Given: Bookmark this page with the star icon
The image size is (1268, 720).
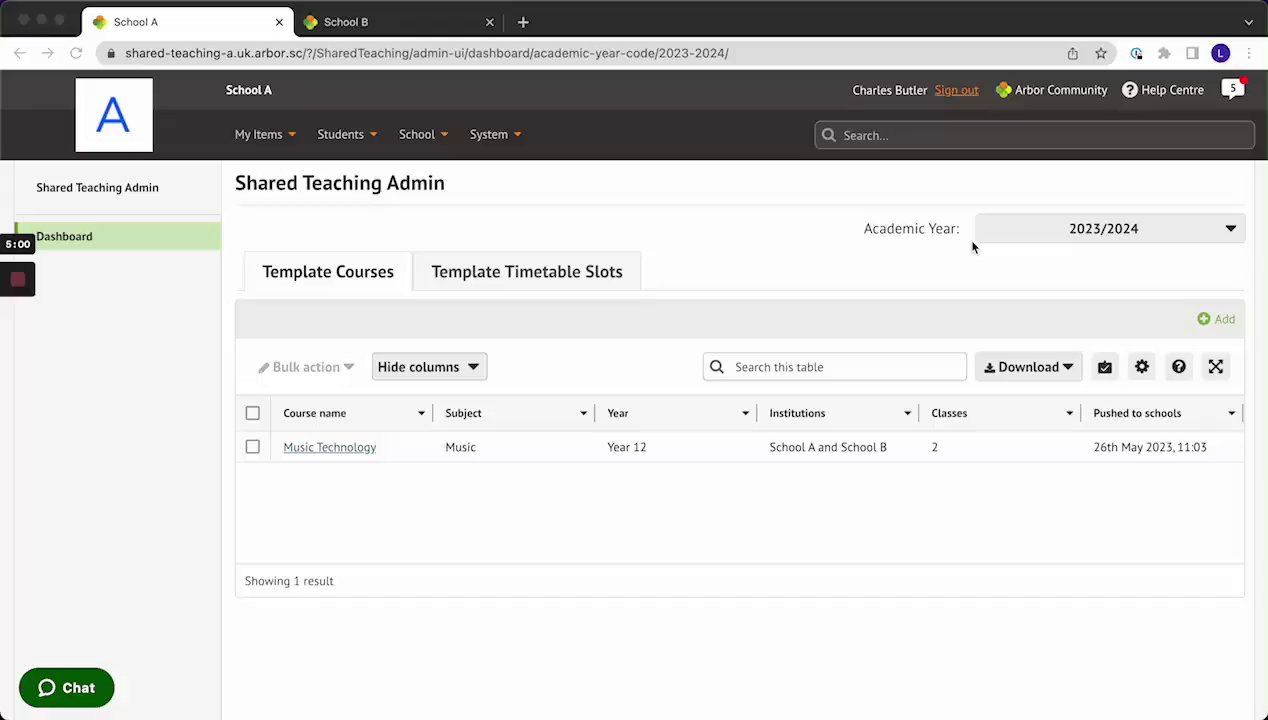Looking at the screenshot, I should coord(1101,53).
